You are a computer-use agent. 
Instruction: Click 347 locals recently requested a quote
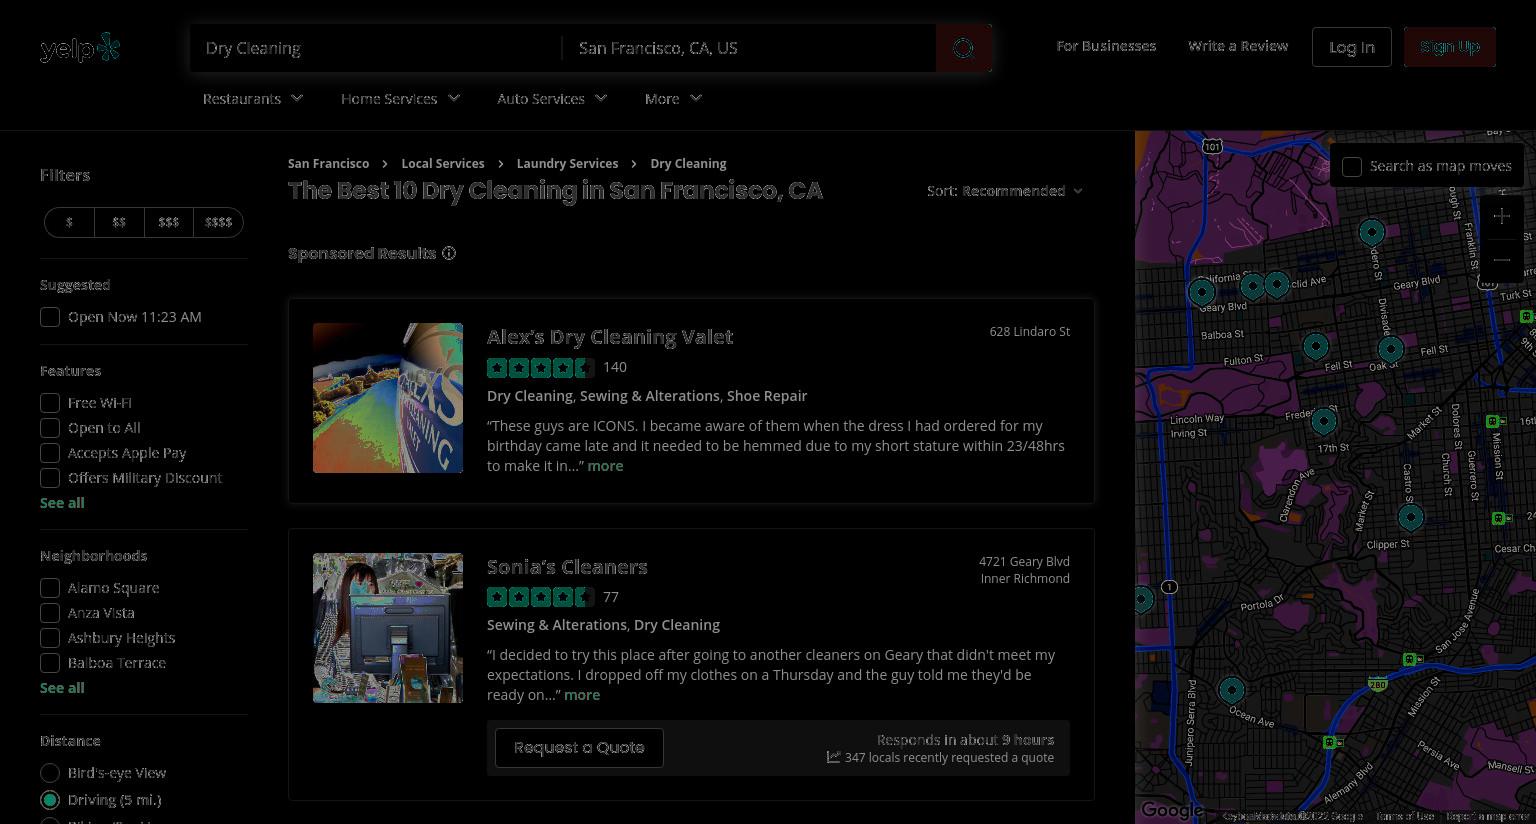940,758
